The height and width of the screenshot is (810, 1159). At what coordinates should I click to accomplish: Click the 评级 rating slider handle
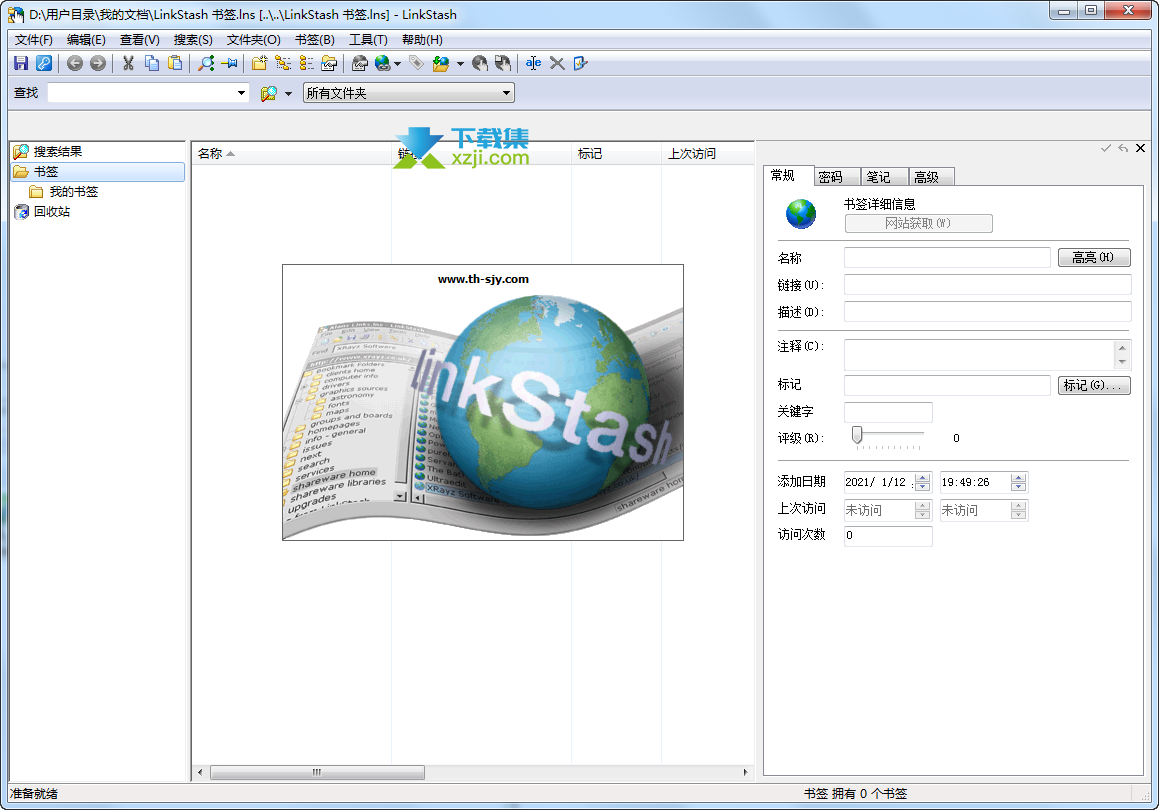pos(857,435)
